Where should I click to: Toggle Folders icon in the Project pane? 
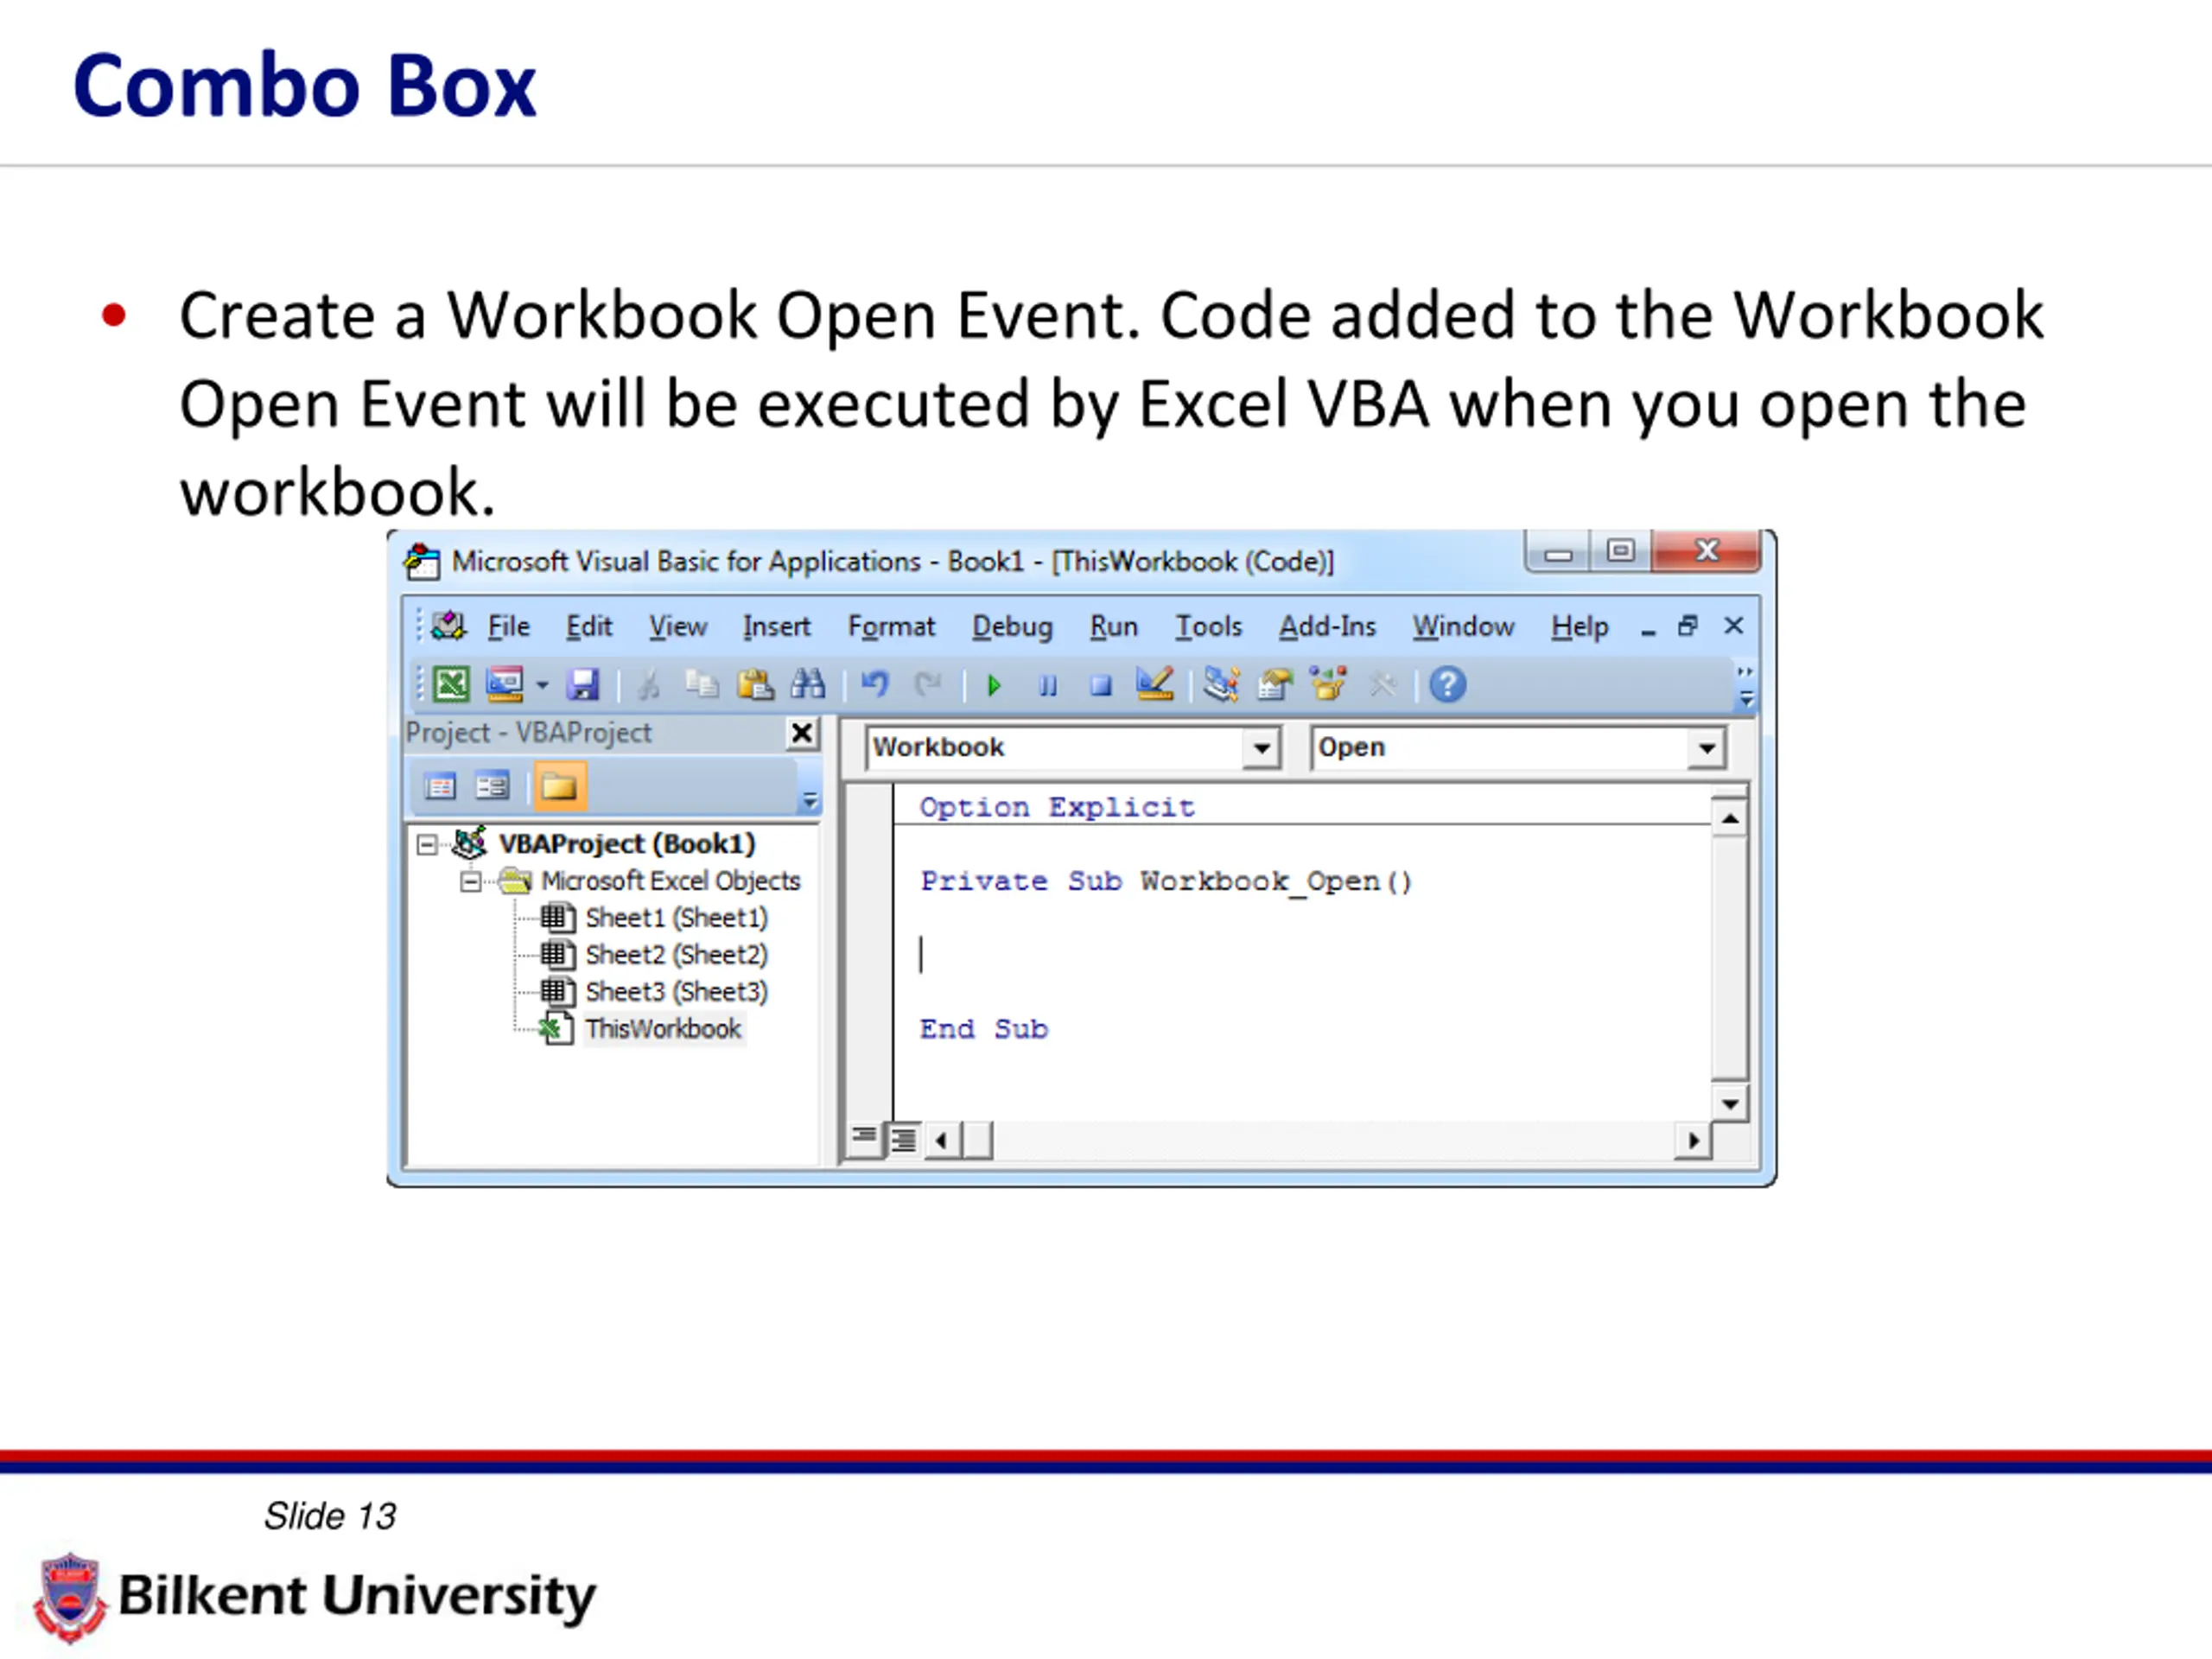click(x=559, y=787)
